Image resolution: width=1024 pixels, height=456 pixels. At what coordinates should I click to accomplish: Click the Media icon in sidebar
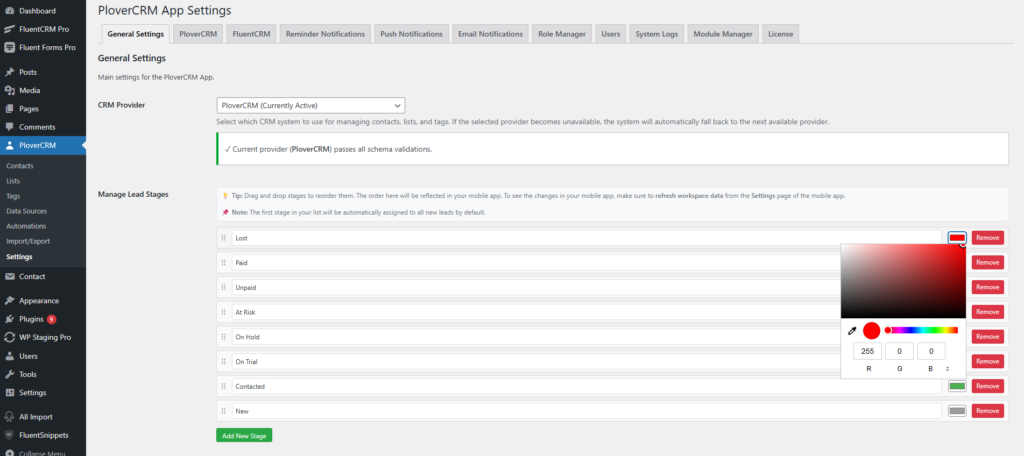tap(9, 90)
